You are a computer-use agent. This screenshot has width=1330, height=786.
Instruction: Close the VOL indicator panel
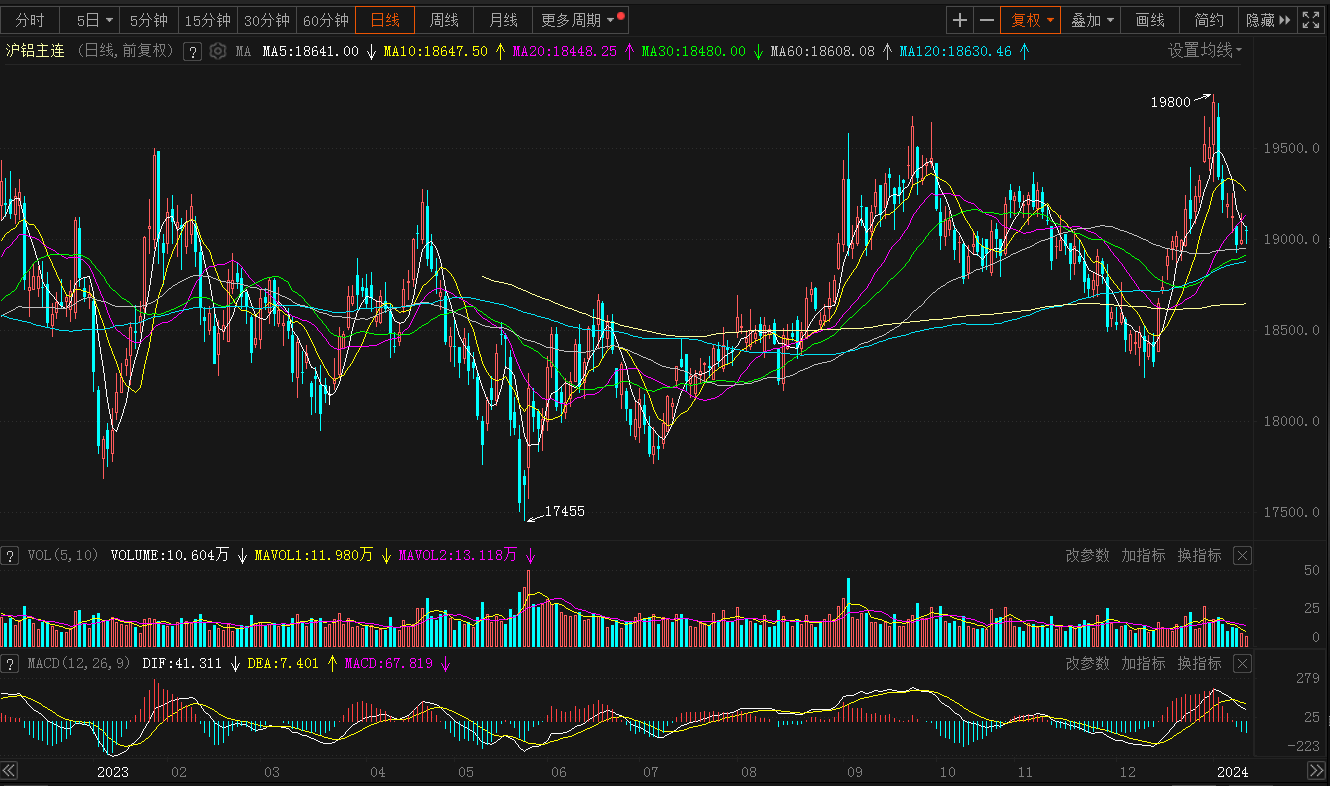click(1242, 556)
